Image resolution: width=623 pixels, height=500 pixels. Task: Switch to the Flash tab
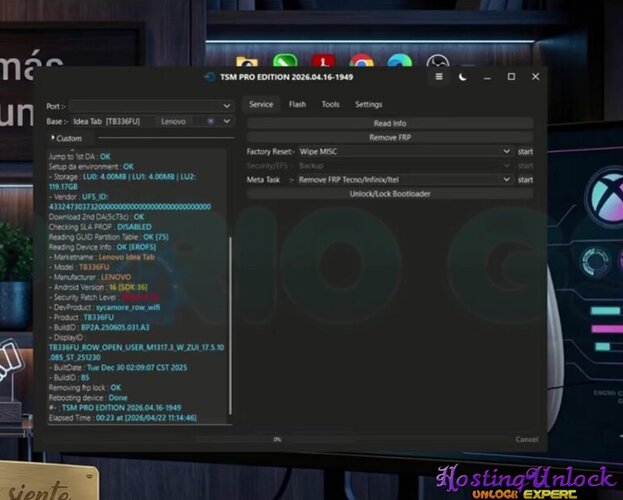coord(297,105)
